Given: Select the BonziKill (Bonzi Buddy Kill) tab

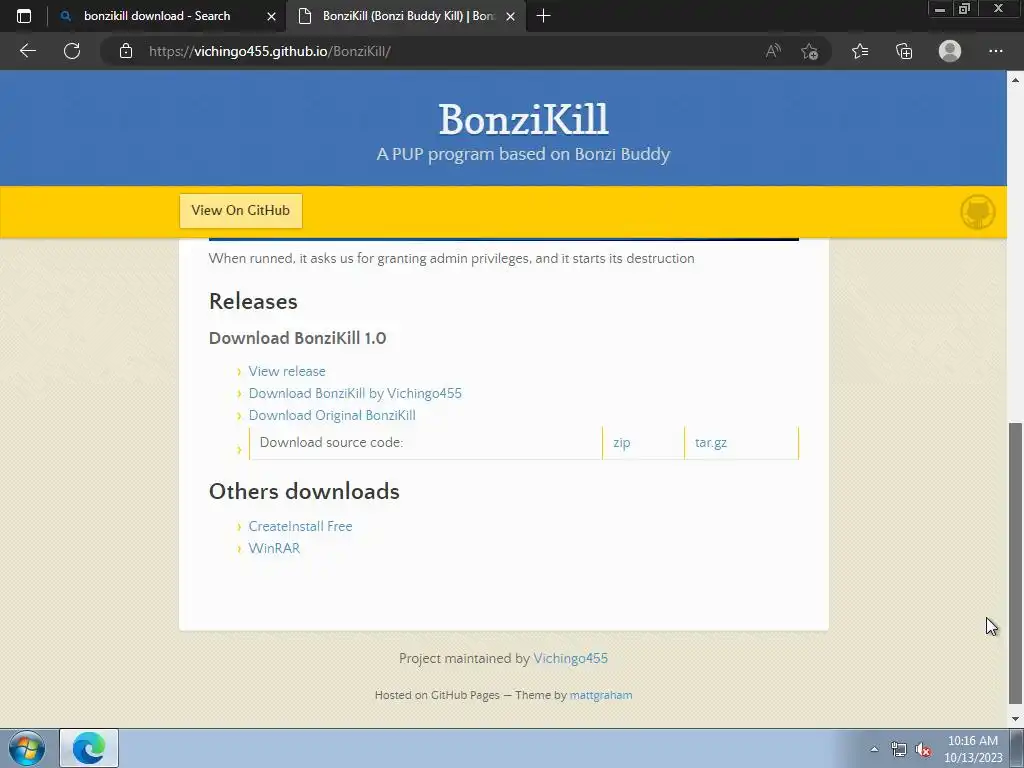Looking at the screenshot, I should (x=406, y=16).
